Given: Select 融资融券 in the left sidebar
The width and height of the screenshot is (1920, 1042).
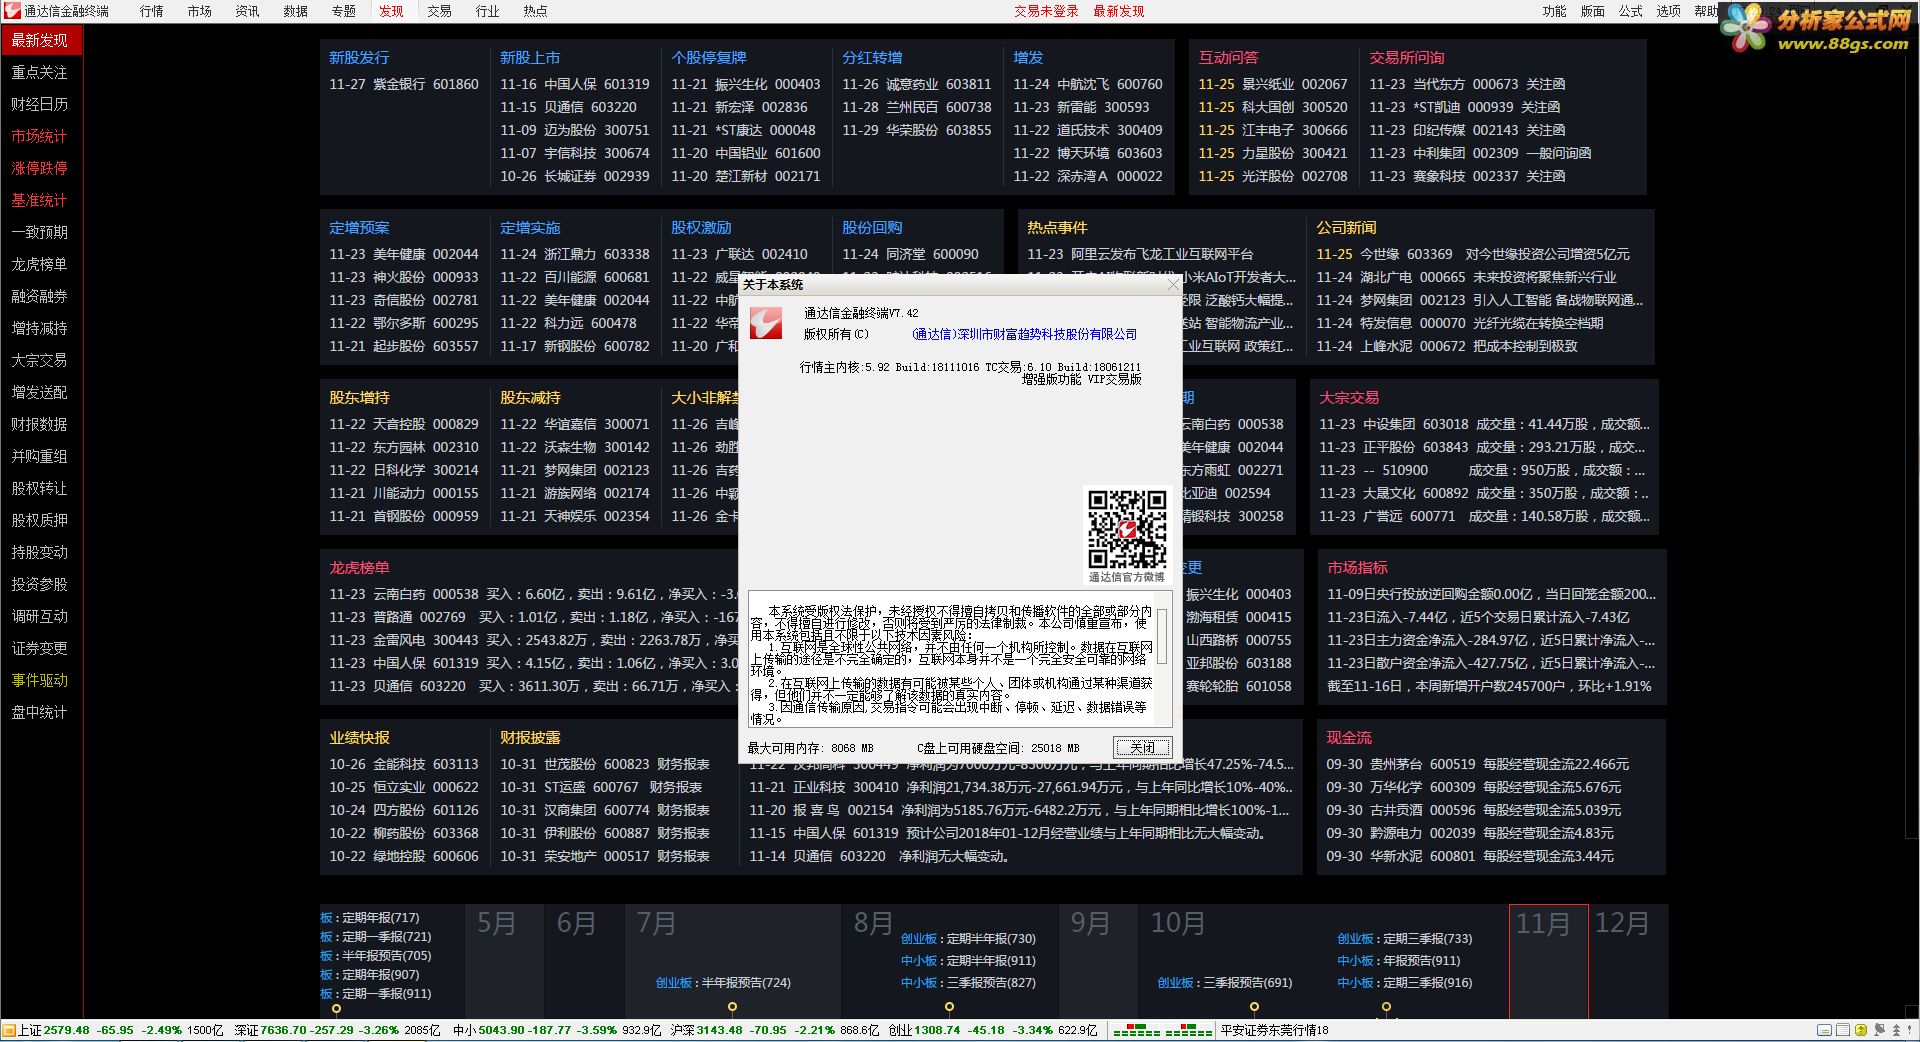Looking at the screenshot, I should (41, 296).
